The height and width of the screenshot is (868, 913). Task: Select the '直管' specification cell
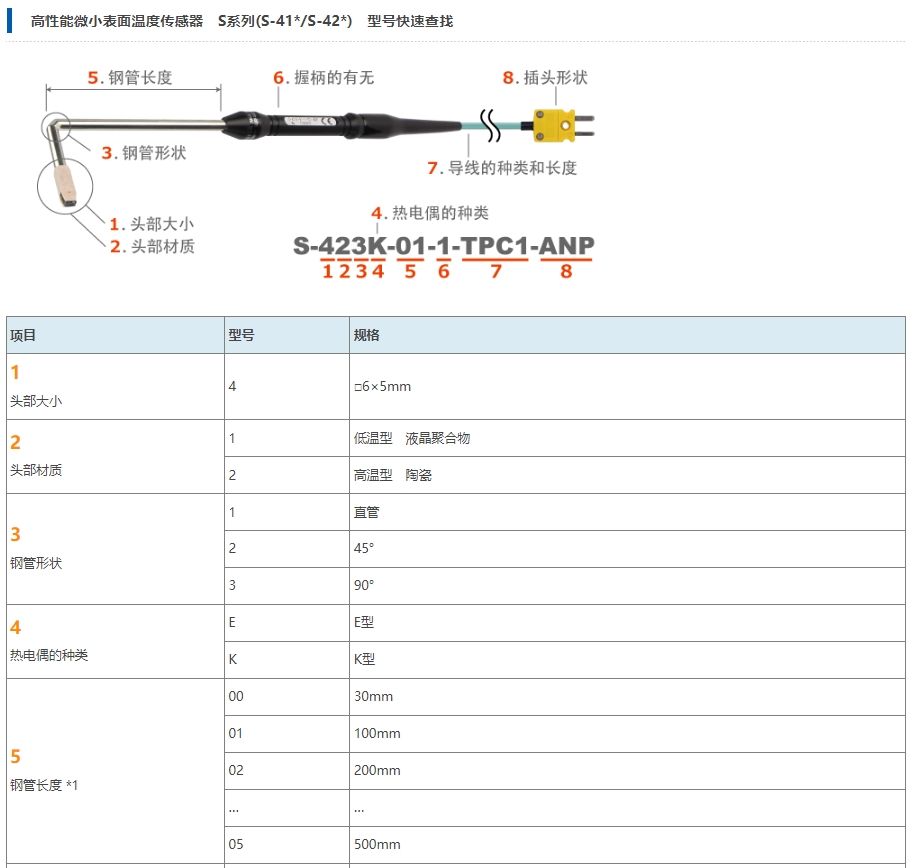(x=628, y=512)
